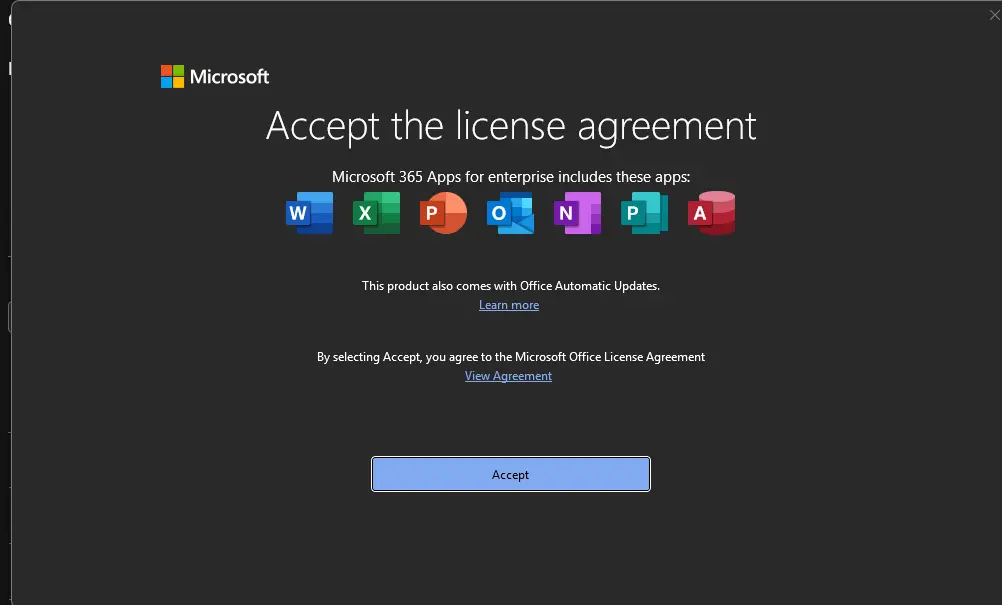Open the Learn more link
The width and height of the screenshot is (1002, 605).
click(x=509, y=305)
